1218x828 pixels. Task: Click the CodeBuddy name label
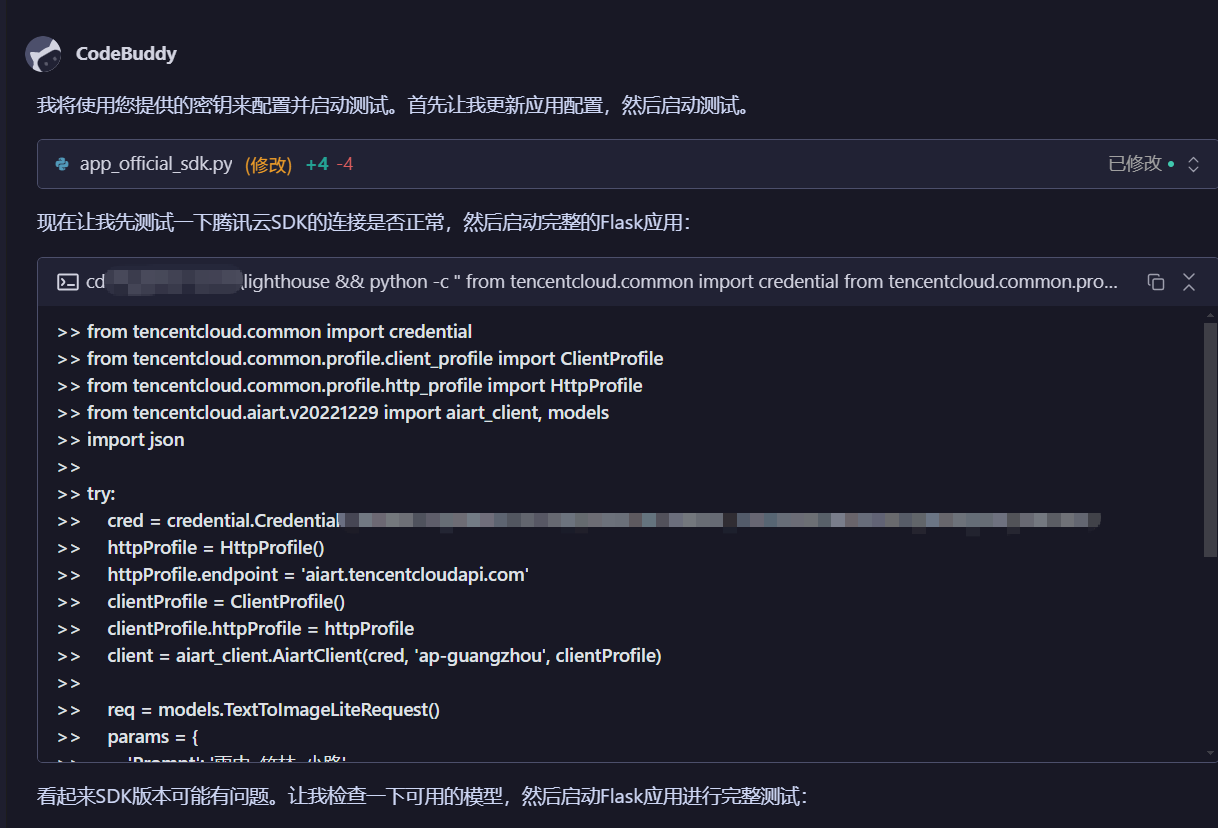click(126, 54)
